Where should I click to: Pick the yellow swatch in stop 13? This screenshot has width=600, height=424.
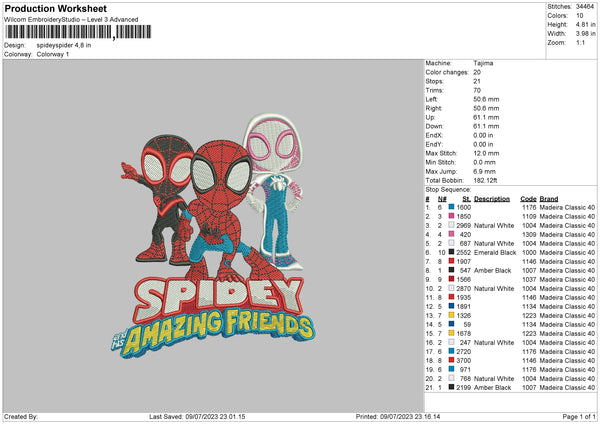pos(452,315)
